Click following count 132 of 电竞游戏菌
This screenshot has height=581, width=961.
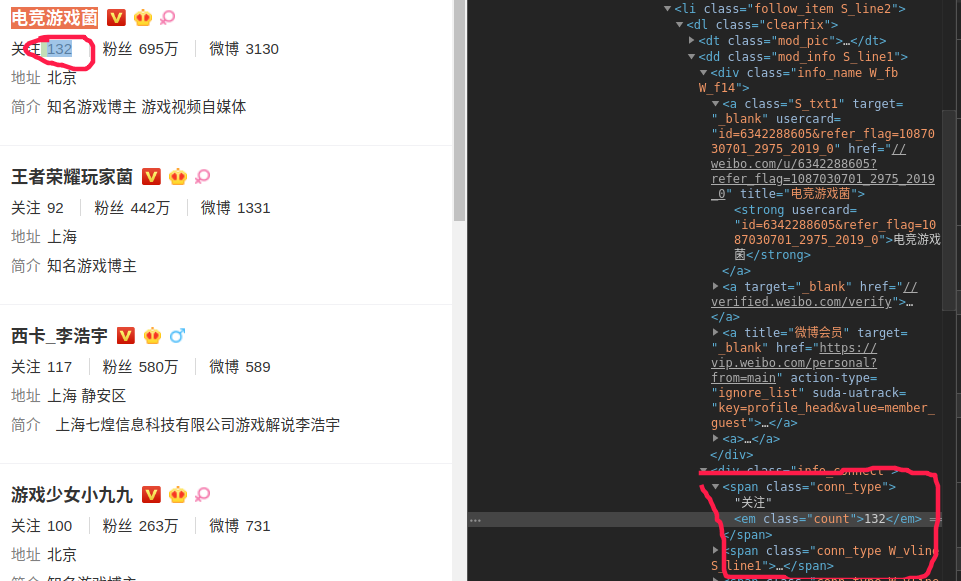[x=59, y=49]
